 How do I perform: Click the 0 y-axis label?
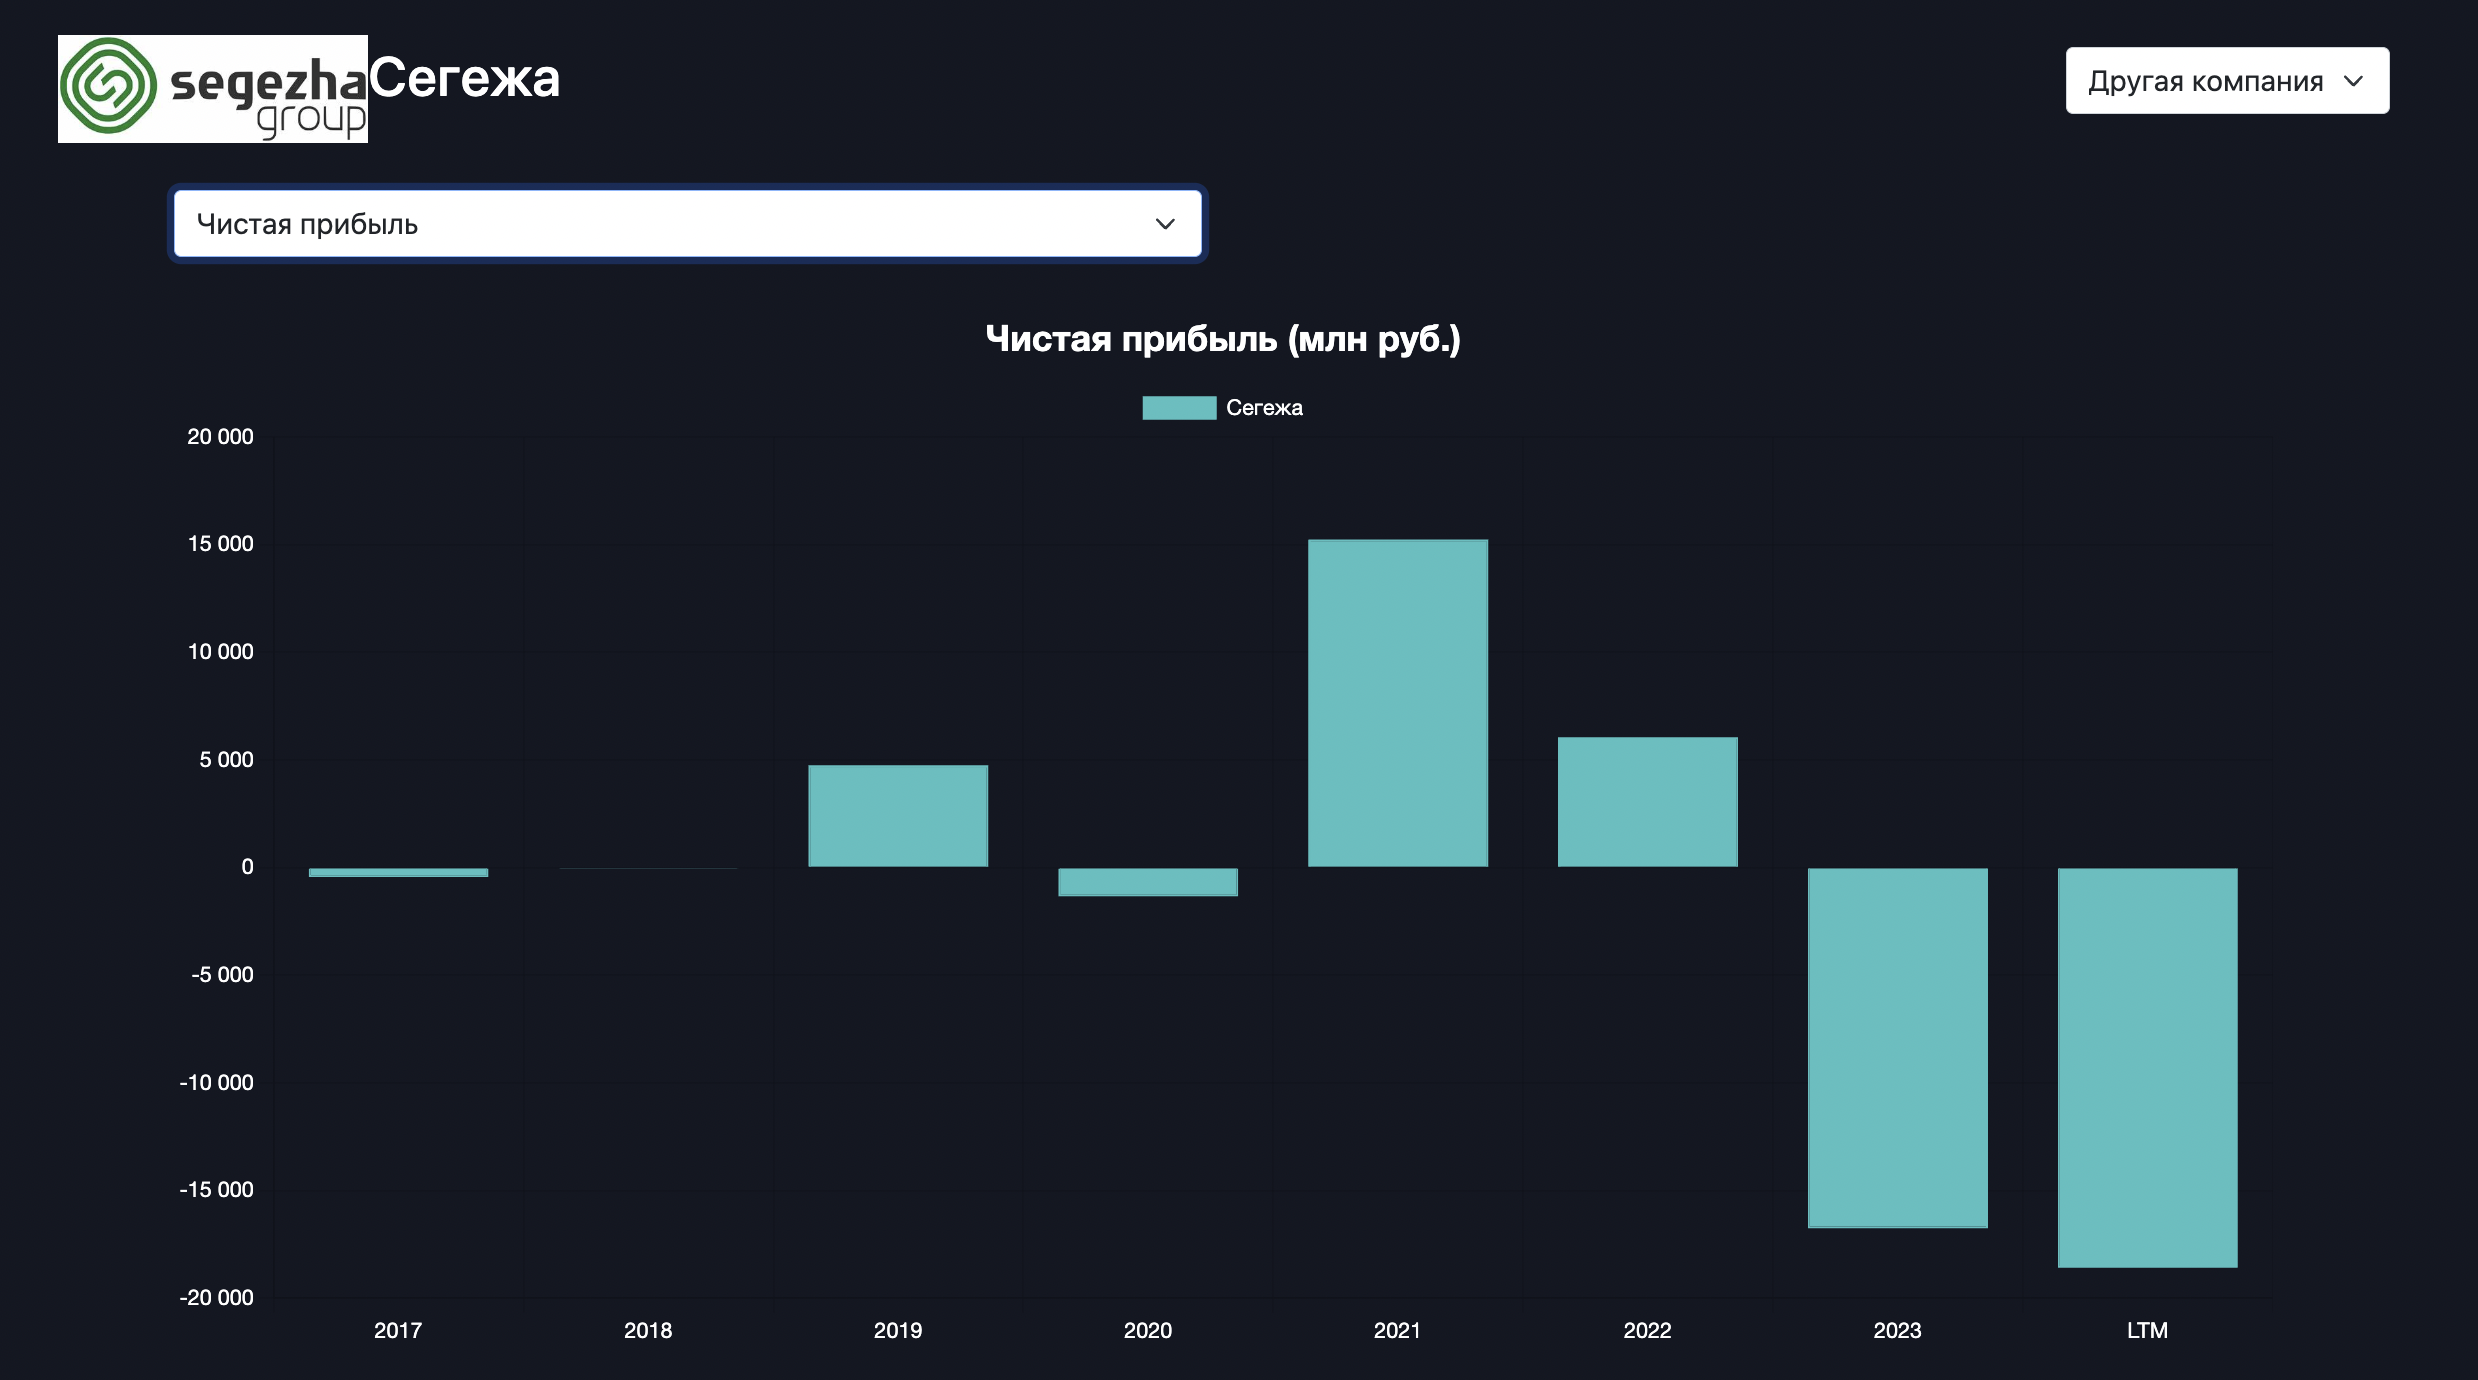click(247, 867)
